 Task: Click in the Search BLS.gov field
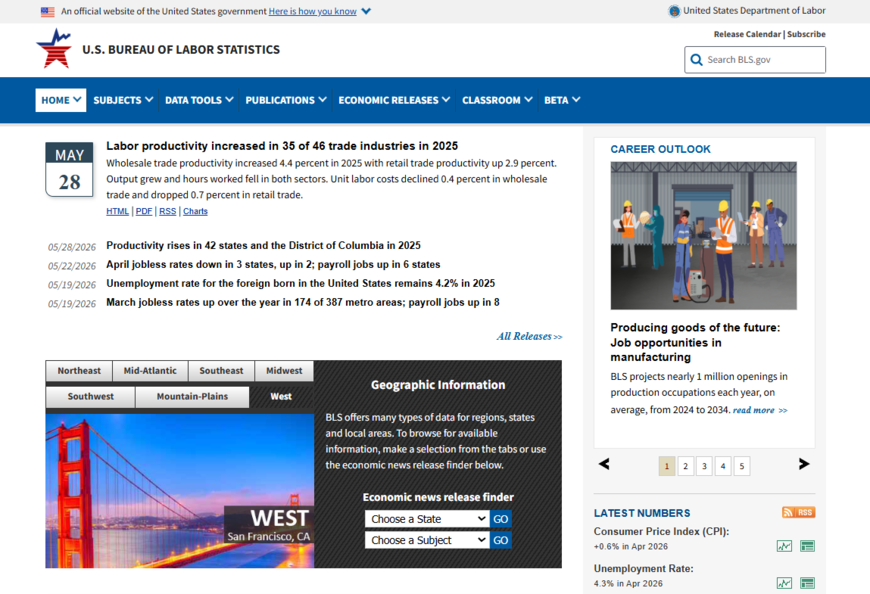click(755, 59)
